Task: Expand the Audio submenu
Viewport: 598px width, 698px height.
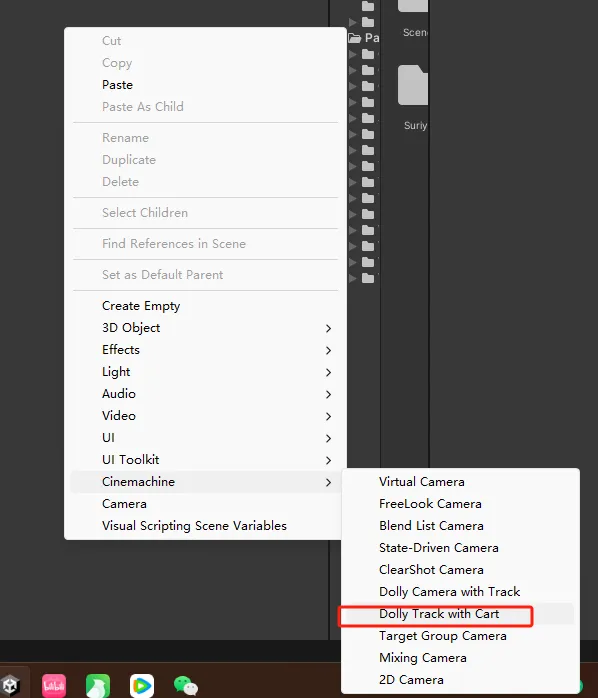Action: coord(205,394)
